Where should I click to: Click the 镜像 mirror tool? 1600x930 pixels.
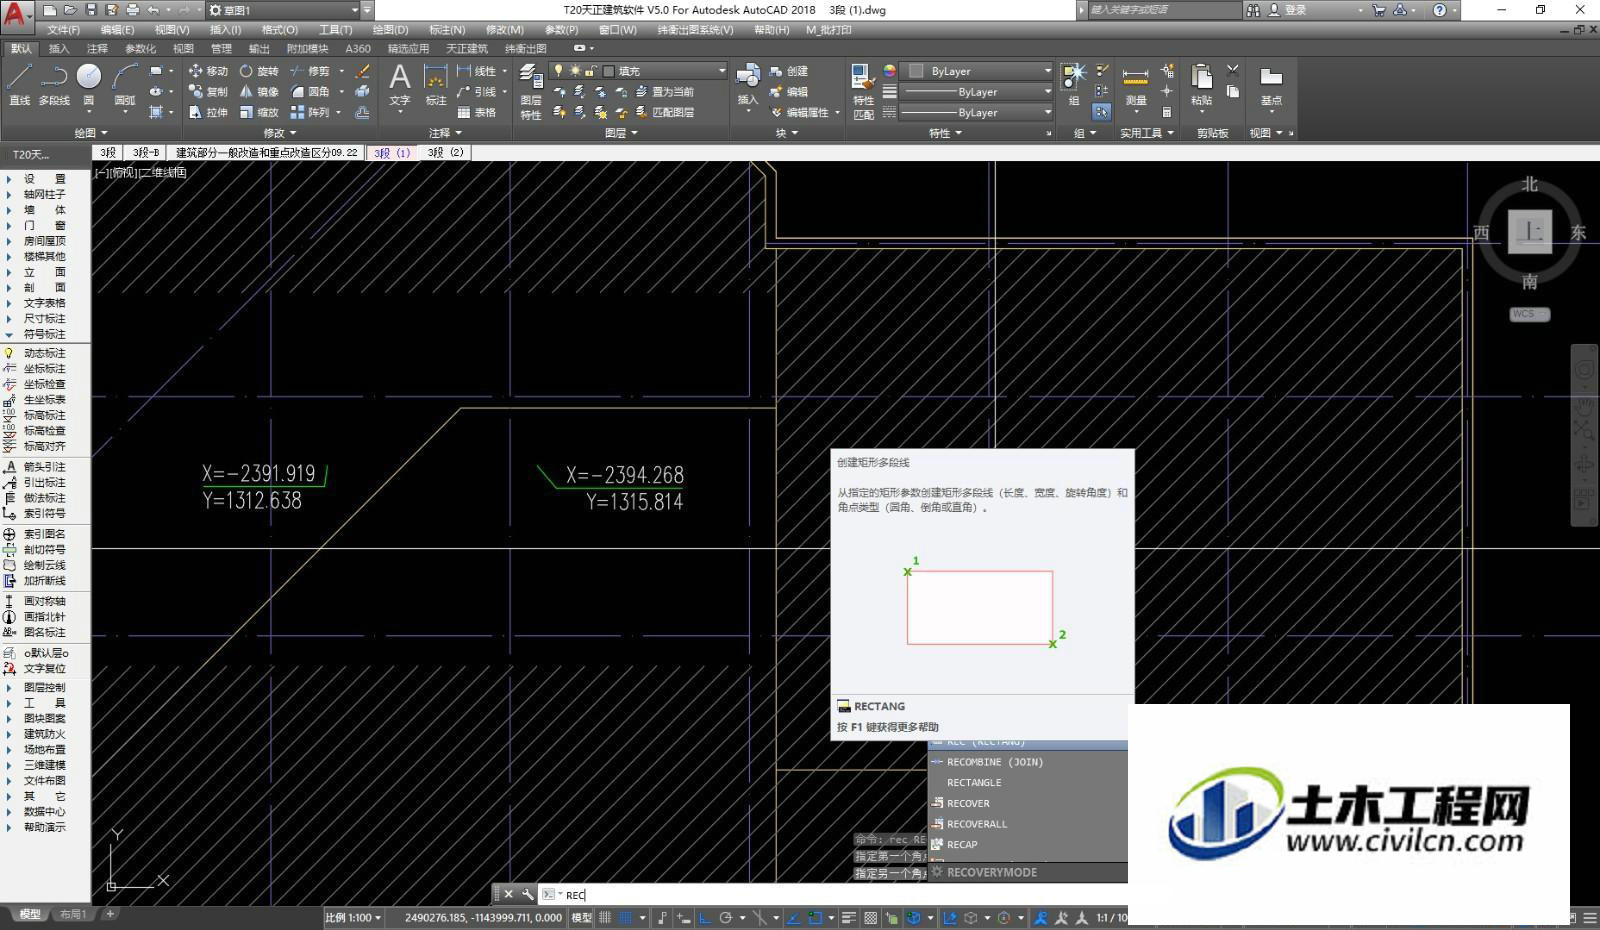pyautogui.click(x=259, y=92)
